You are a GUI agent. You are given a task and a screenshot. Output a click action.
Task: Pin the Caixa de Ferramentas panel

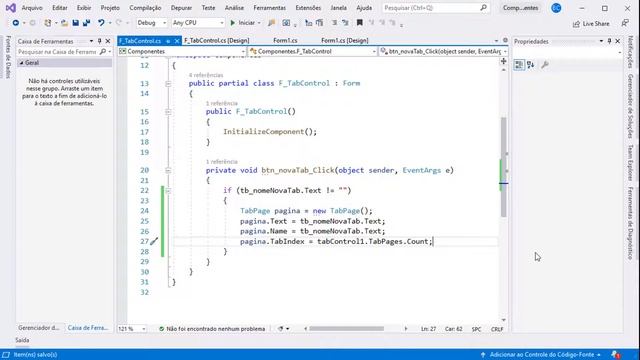coord(99,41)
